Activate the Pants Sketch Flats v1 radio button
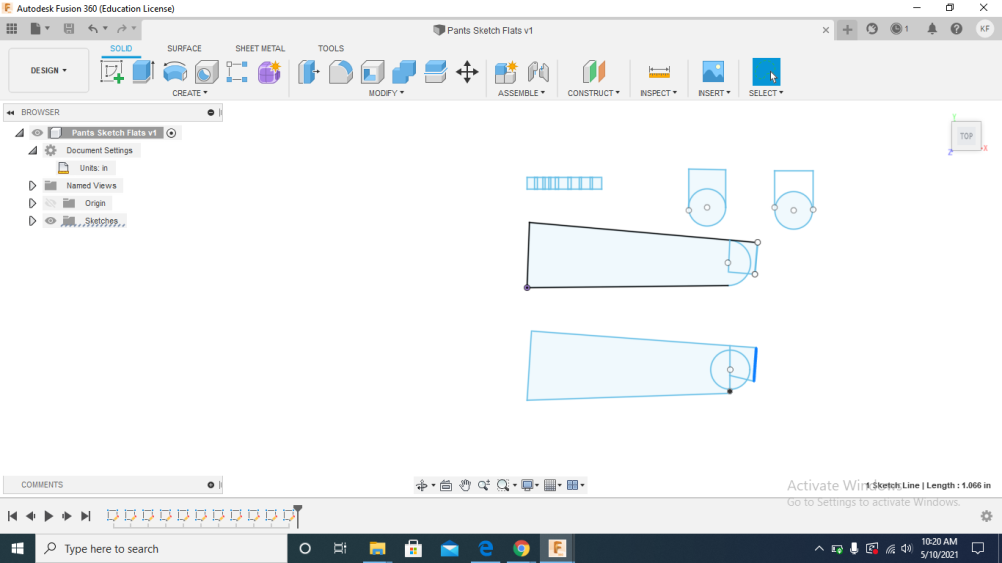The width and height of the screenshot is (1002, 563). click(x=171, y=133)
